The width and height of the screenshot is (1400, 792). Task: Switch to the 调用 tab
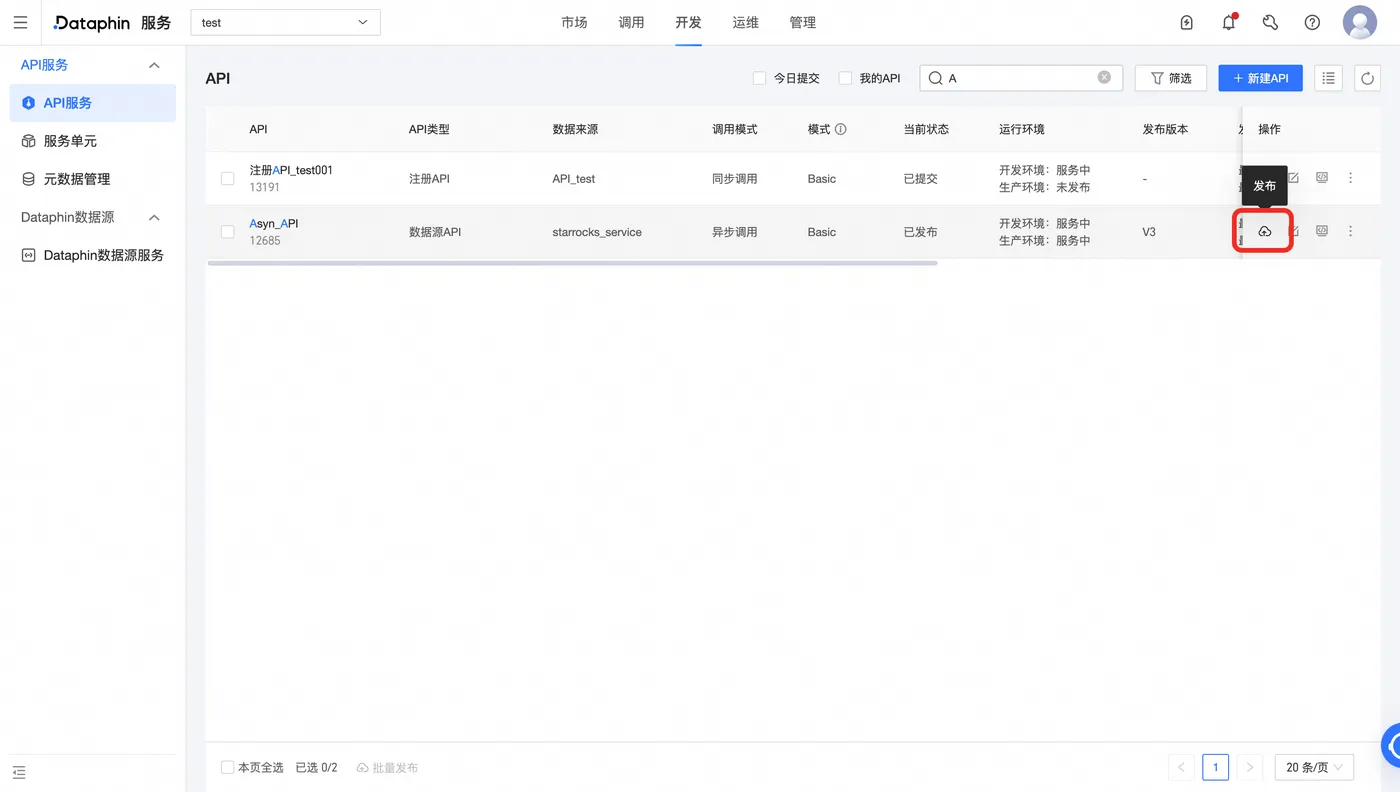(x=631, y=22)
